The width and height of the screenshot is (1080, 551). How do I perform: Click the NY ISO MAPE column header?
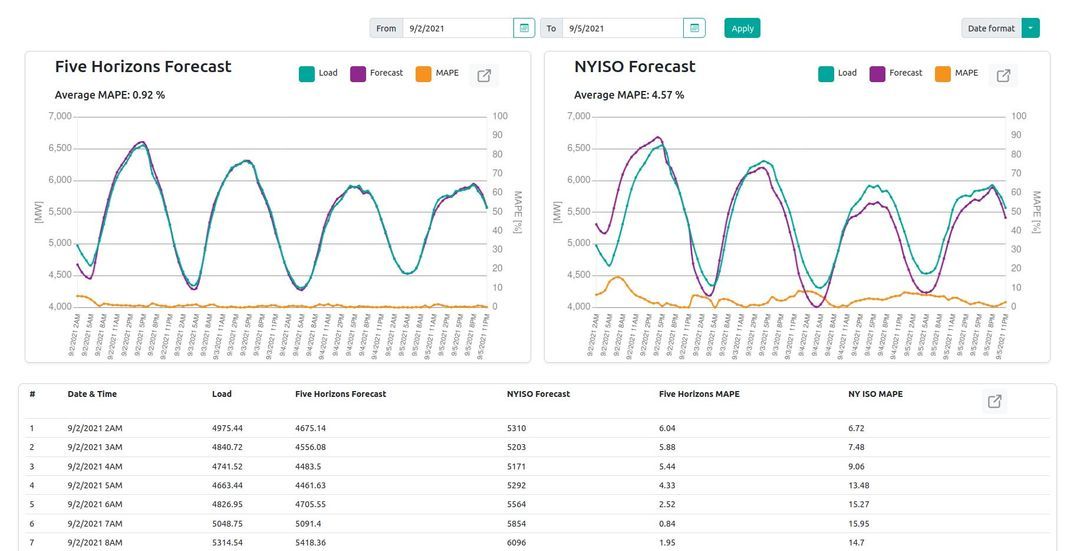[875, 394]
